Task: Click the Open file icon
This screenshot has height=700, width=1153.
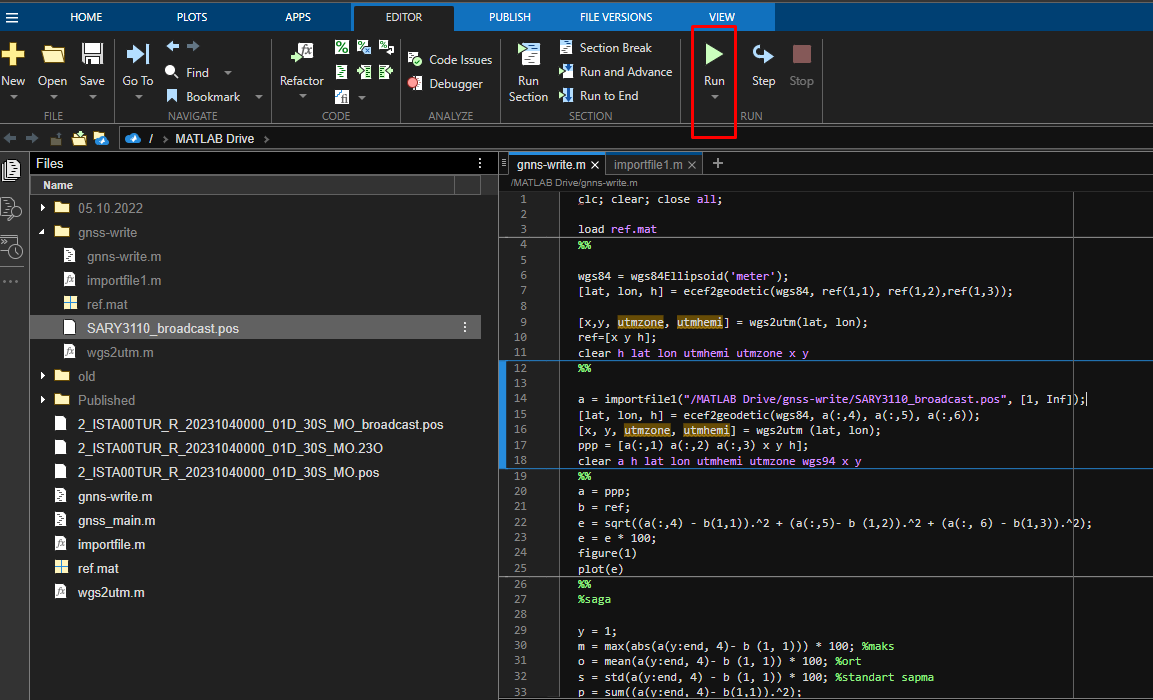Action: [53, 54]
